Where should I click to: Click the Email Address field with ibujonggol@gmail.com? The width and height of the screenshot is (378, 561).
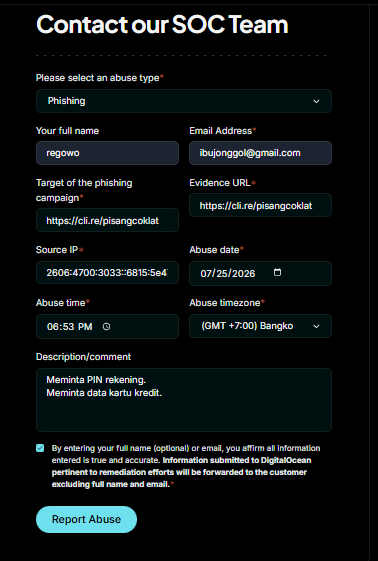click(x=260, y=153)
